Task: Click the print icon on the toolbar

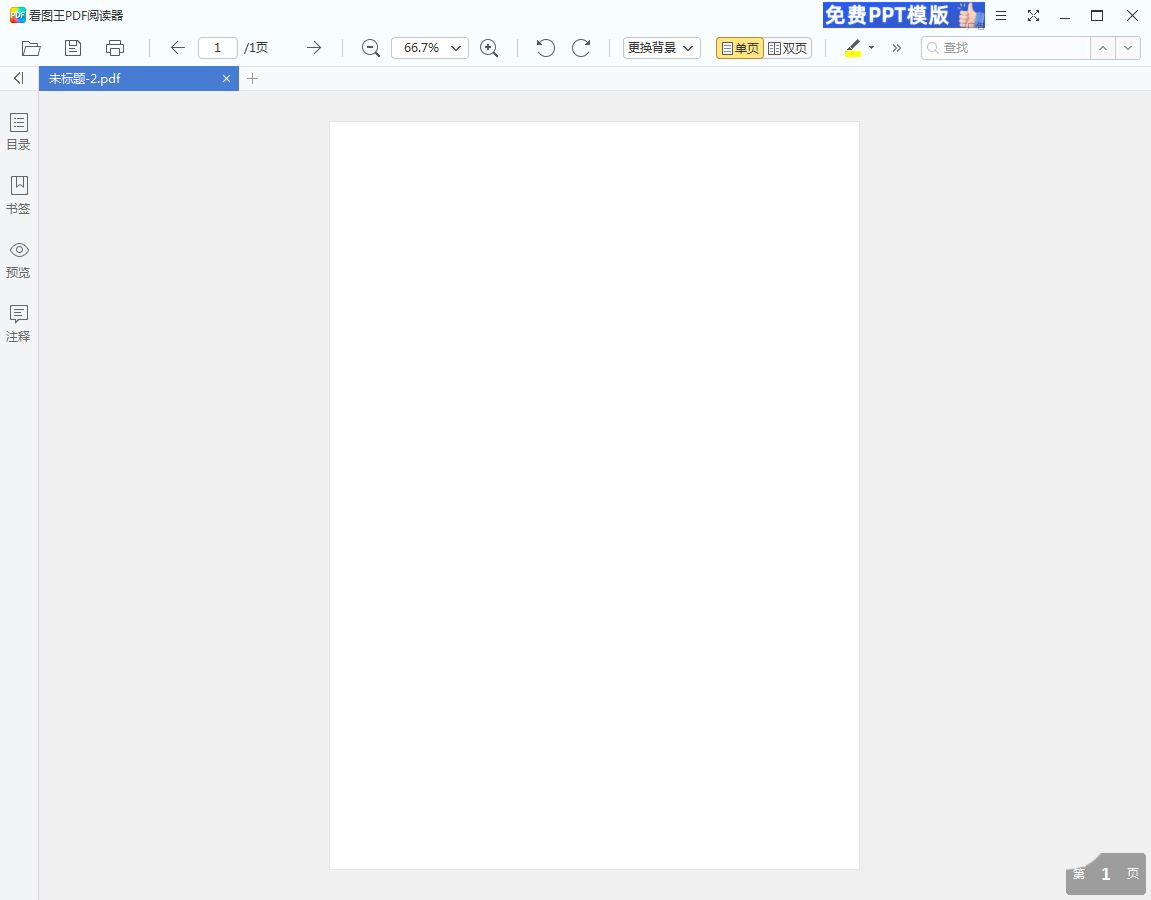Action: 114,47
